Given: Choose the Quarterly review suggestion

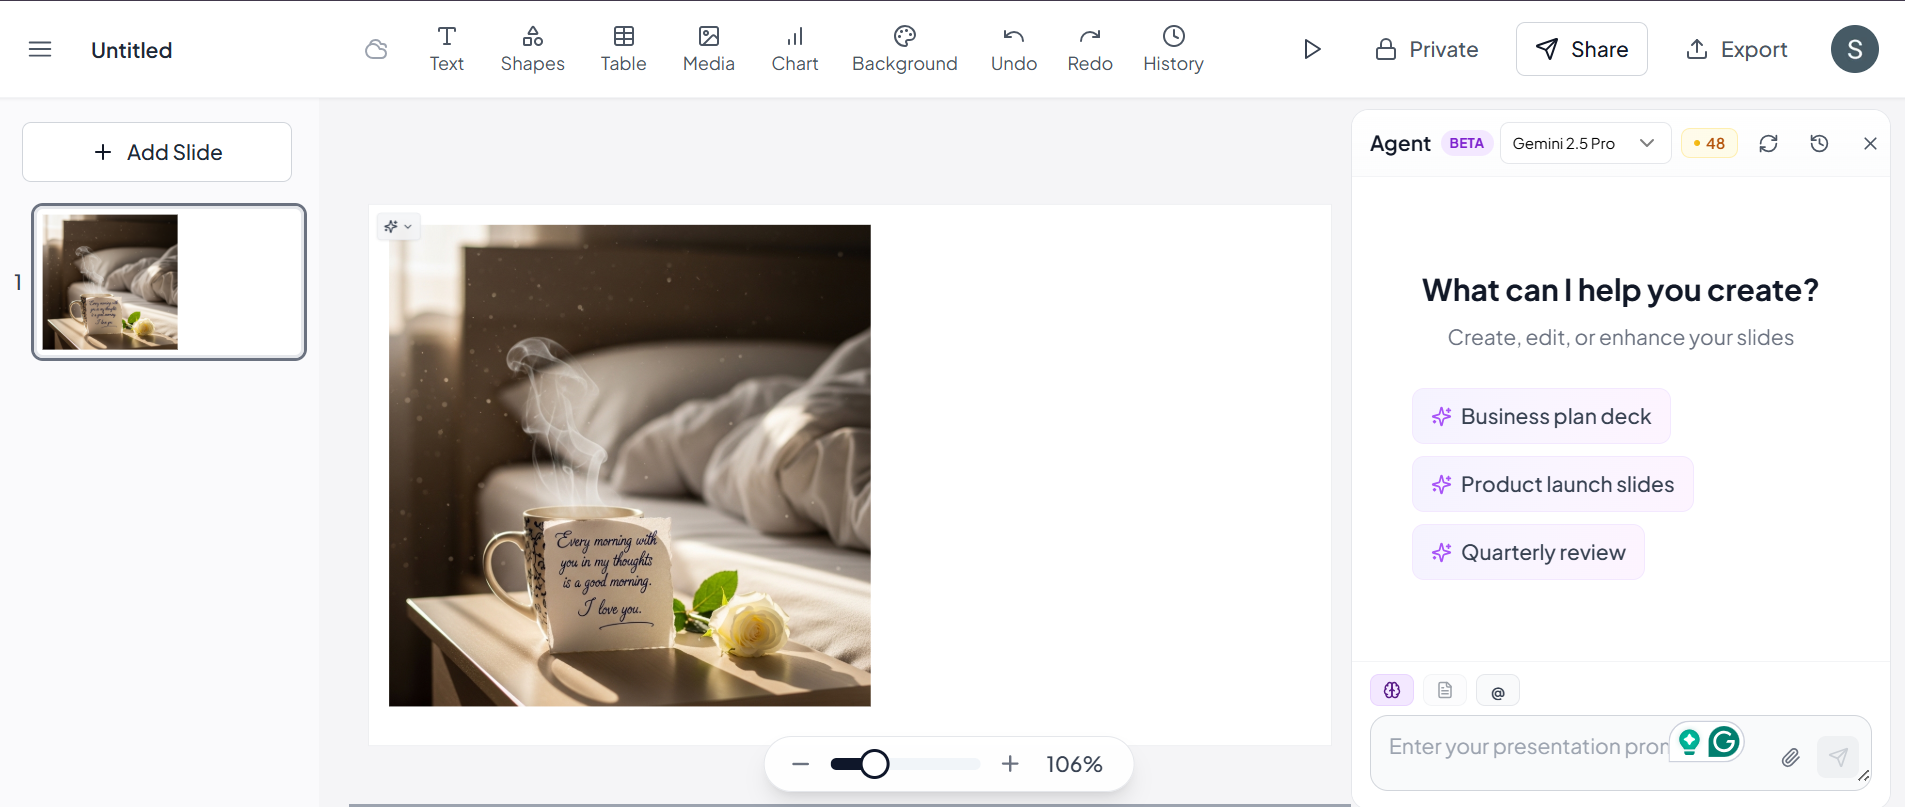Looking at the screenshot, I should pyautogui.click(x=1528, y=552).
